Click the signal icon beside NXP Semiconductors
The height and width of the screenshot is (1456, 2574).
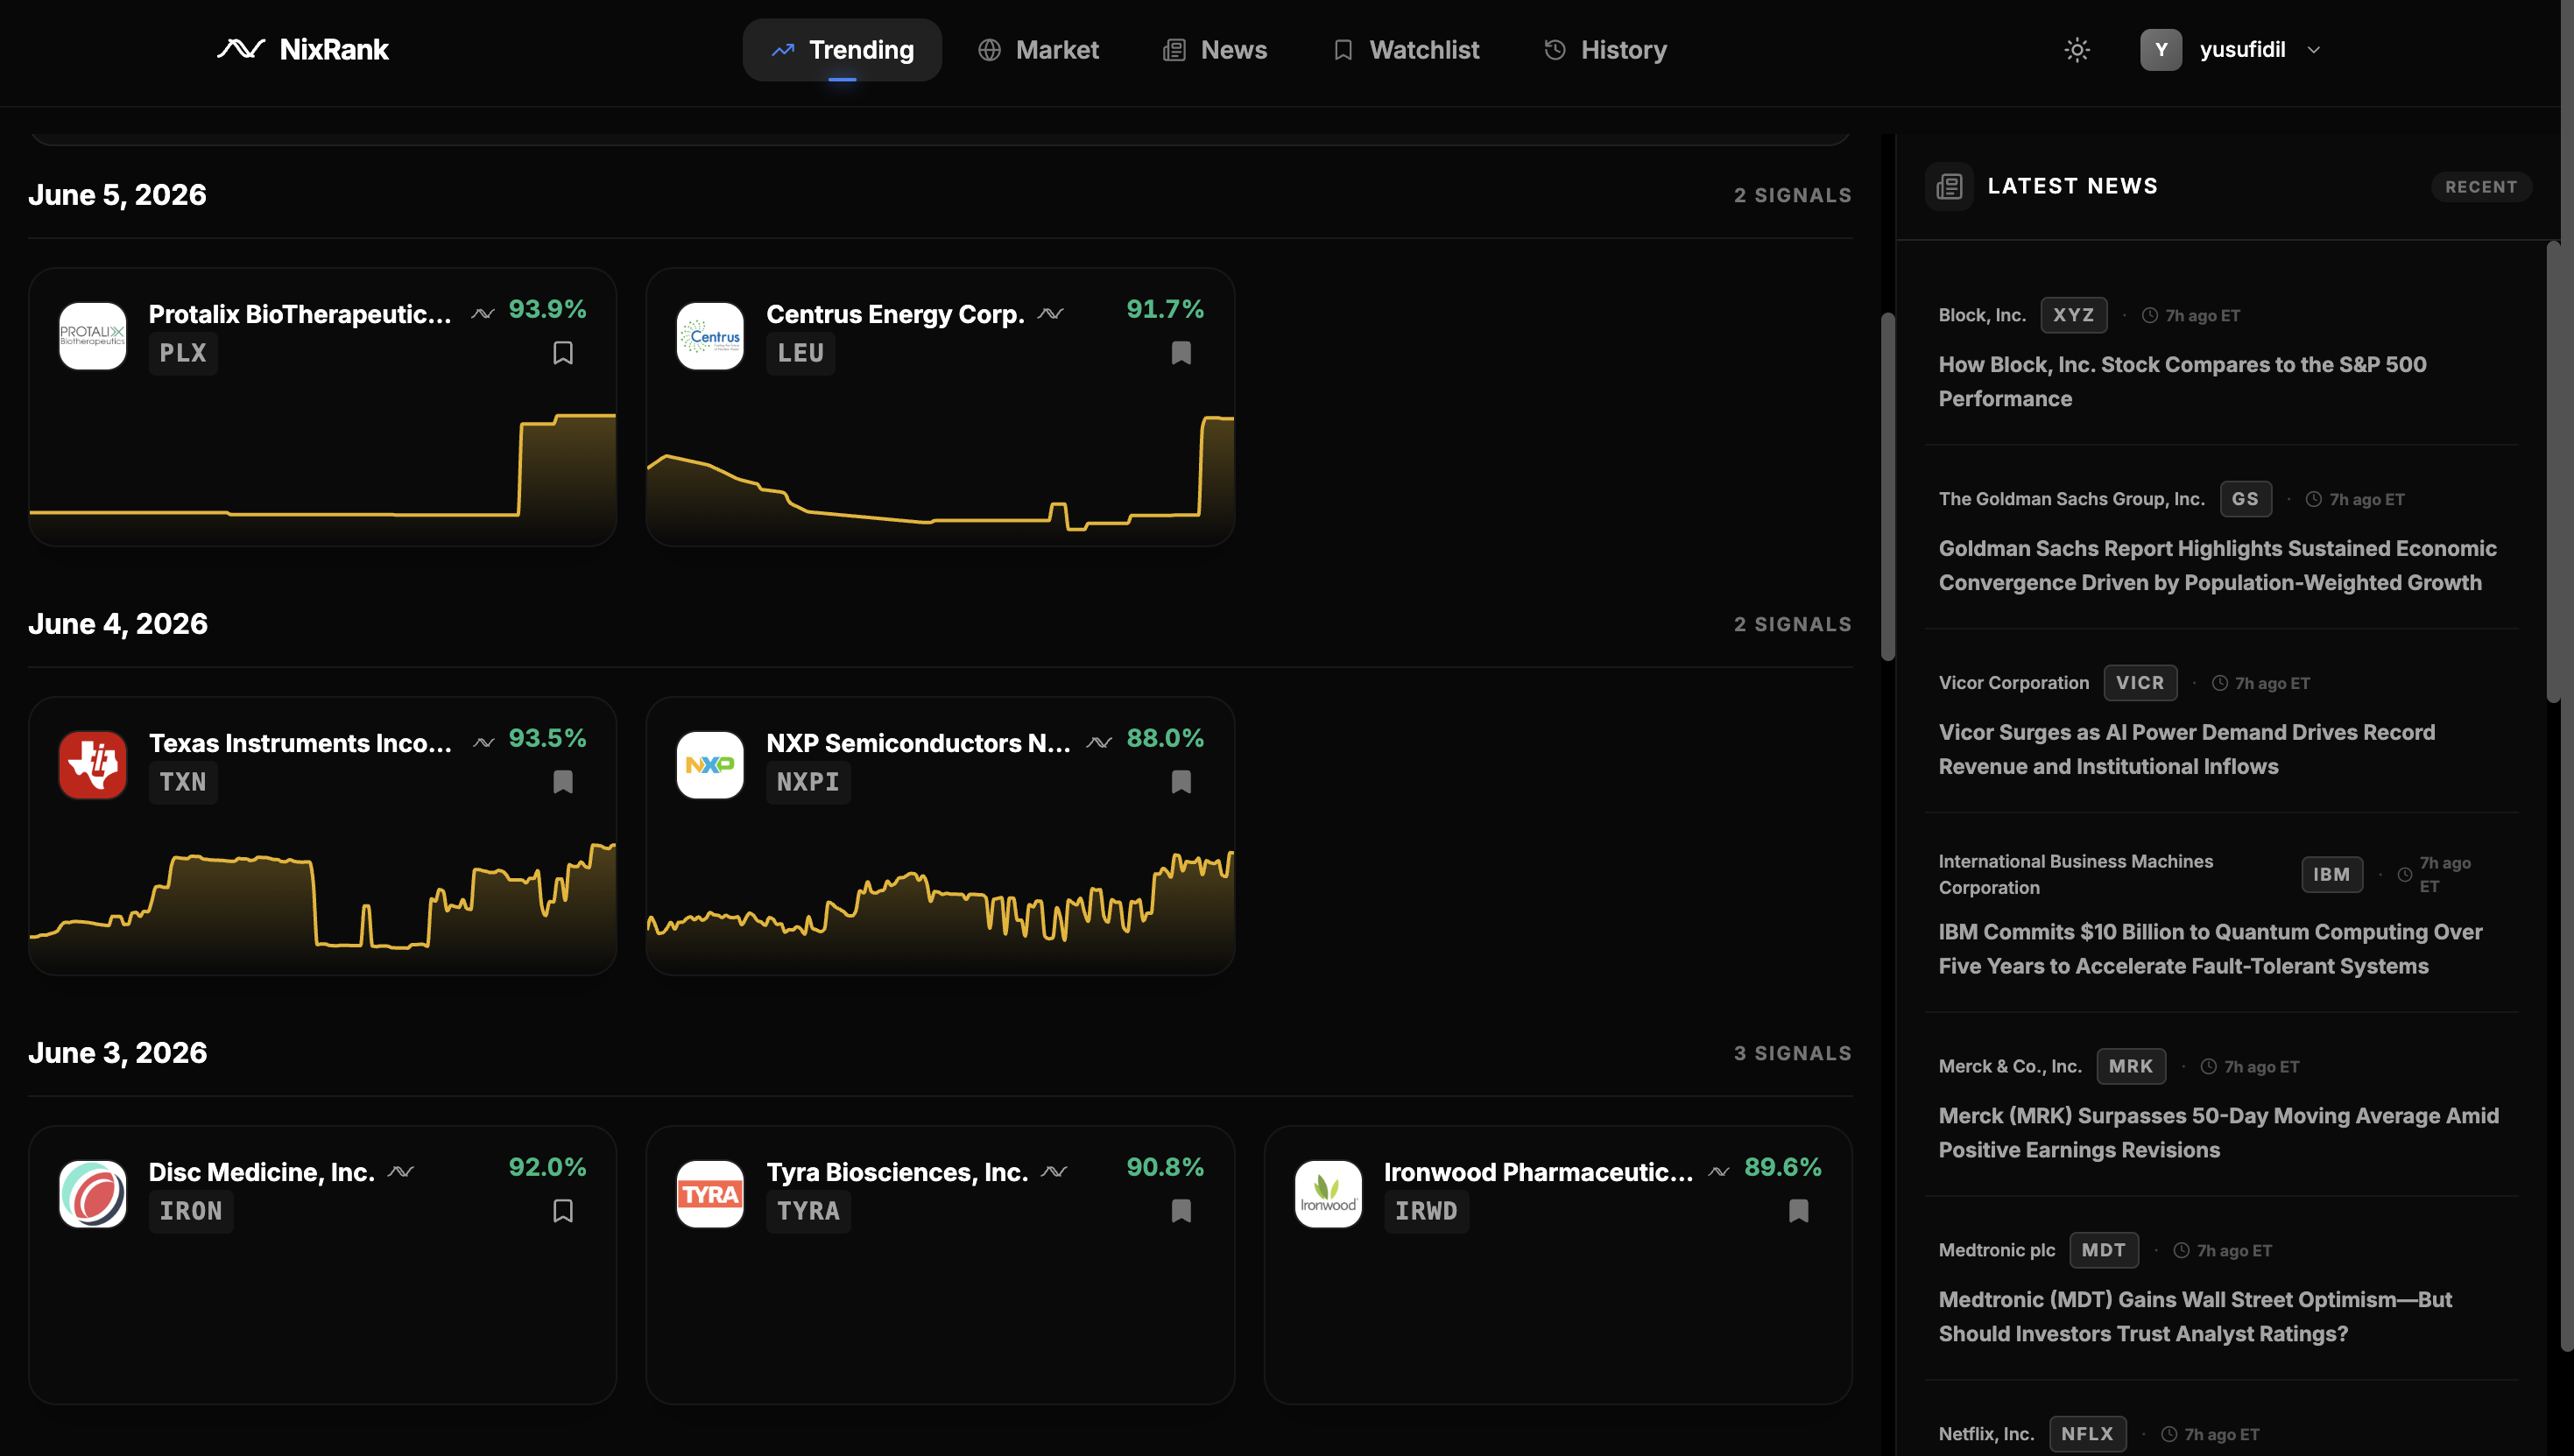pyautogui.click(x=1100, y=743)
